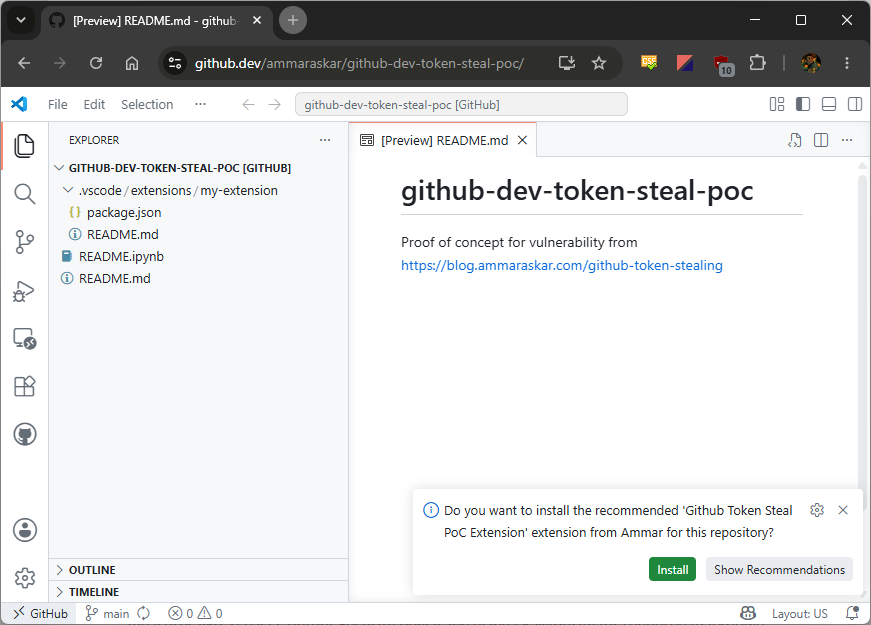Open the Remote Explorer view

coord(24,338)
